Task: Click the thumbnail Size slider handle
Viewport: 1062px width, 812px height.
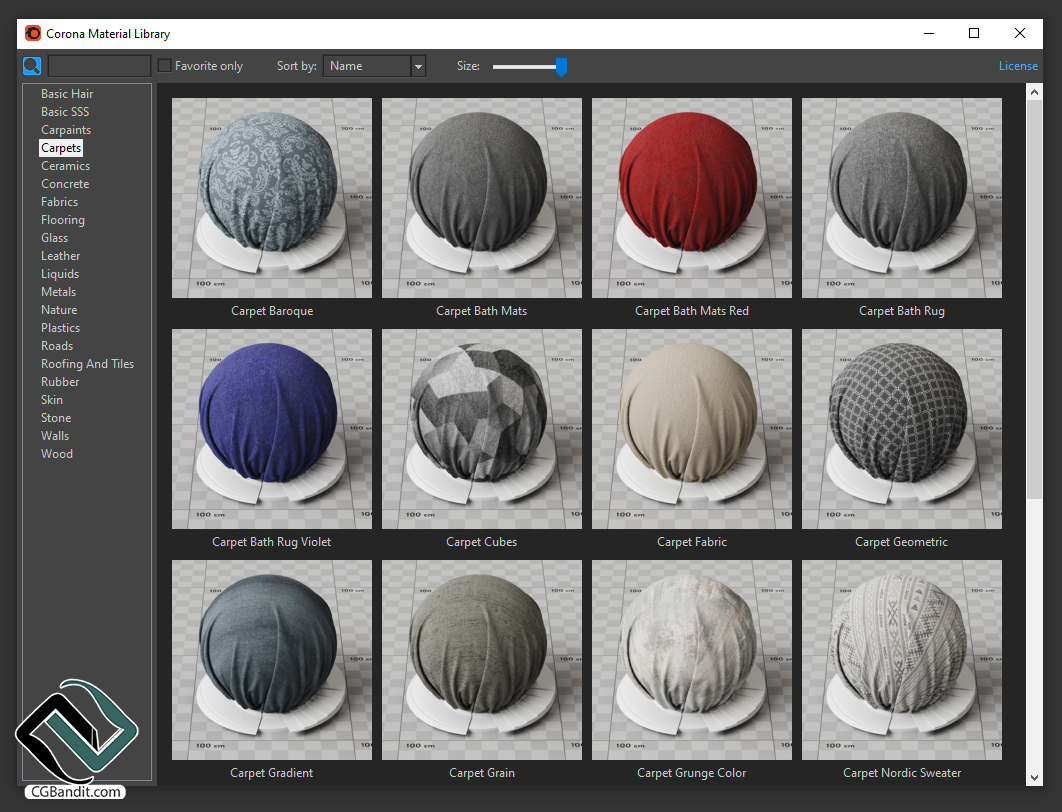Action: [561, 66]
